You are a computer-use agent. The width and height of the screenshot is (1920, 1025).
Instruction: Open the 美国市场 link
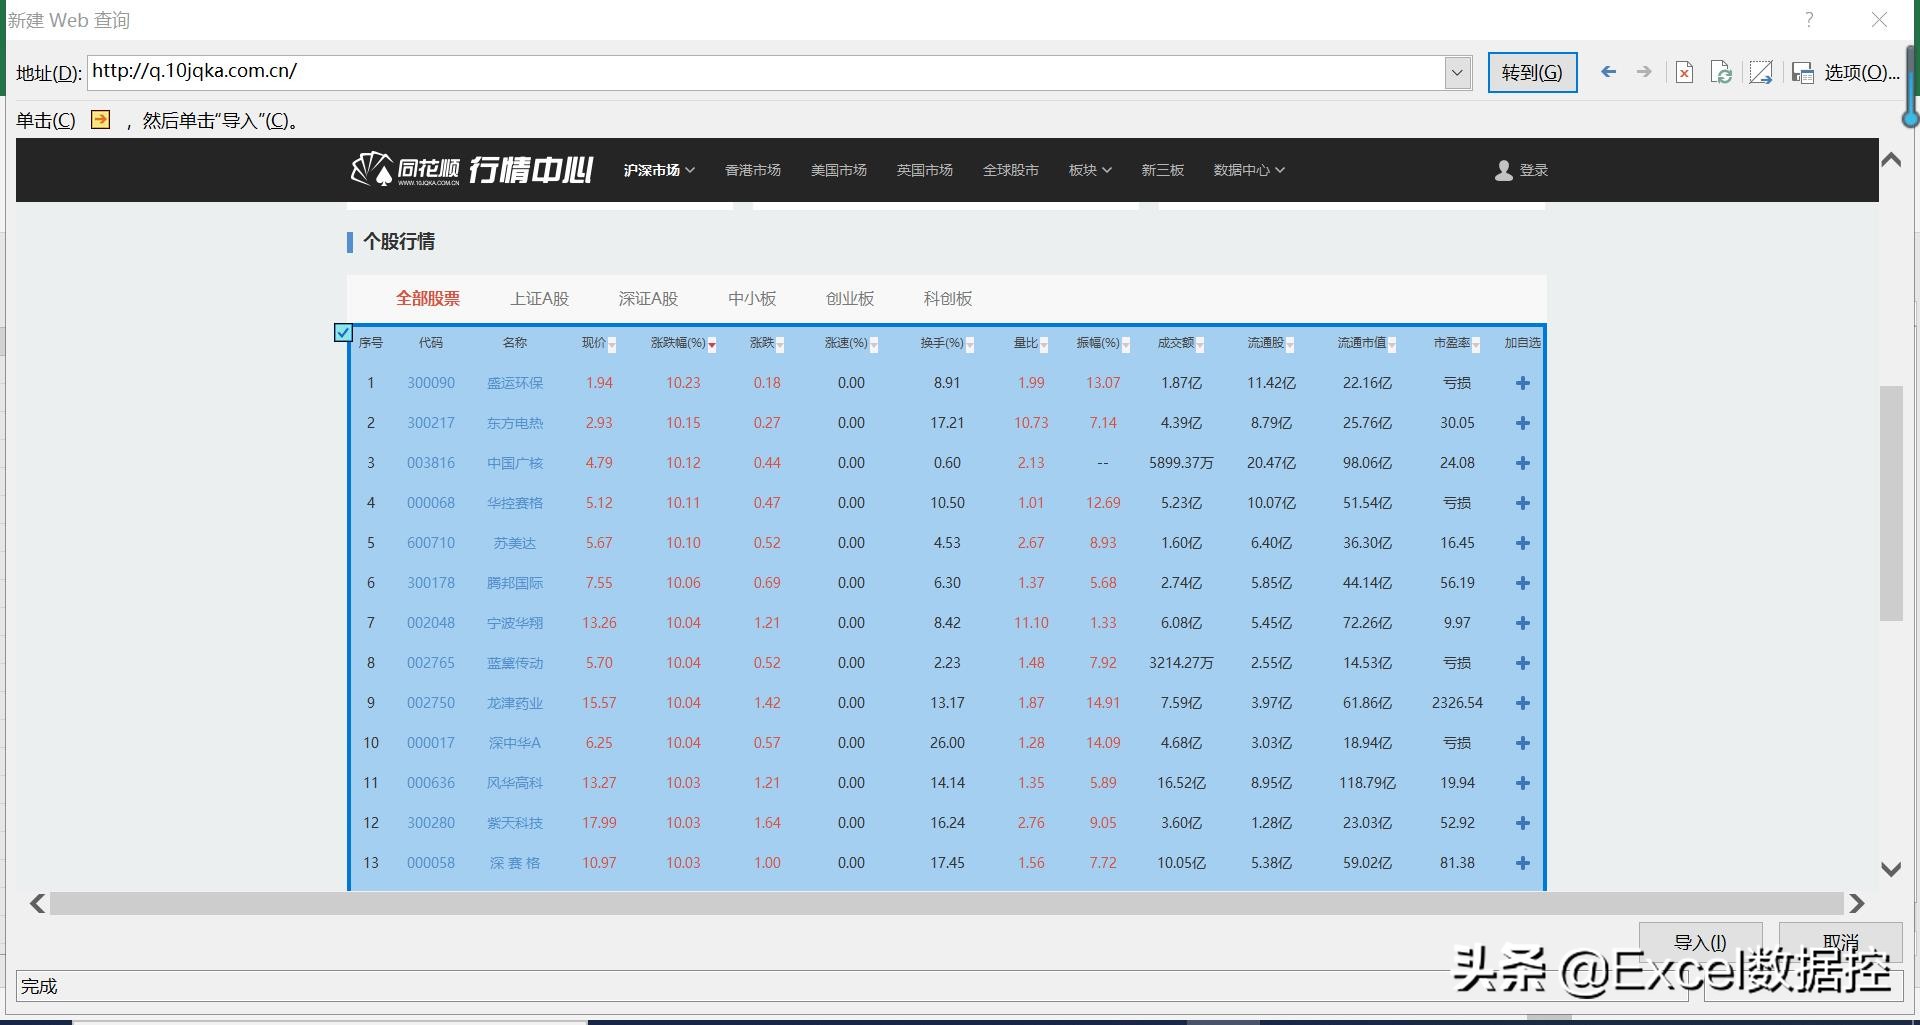click(839, 170)
